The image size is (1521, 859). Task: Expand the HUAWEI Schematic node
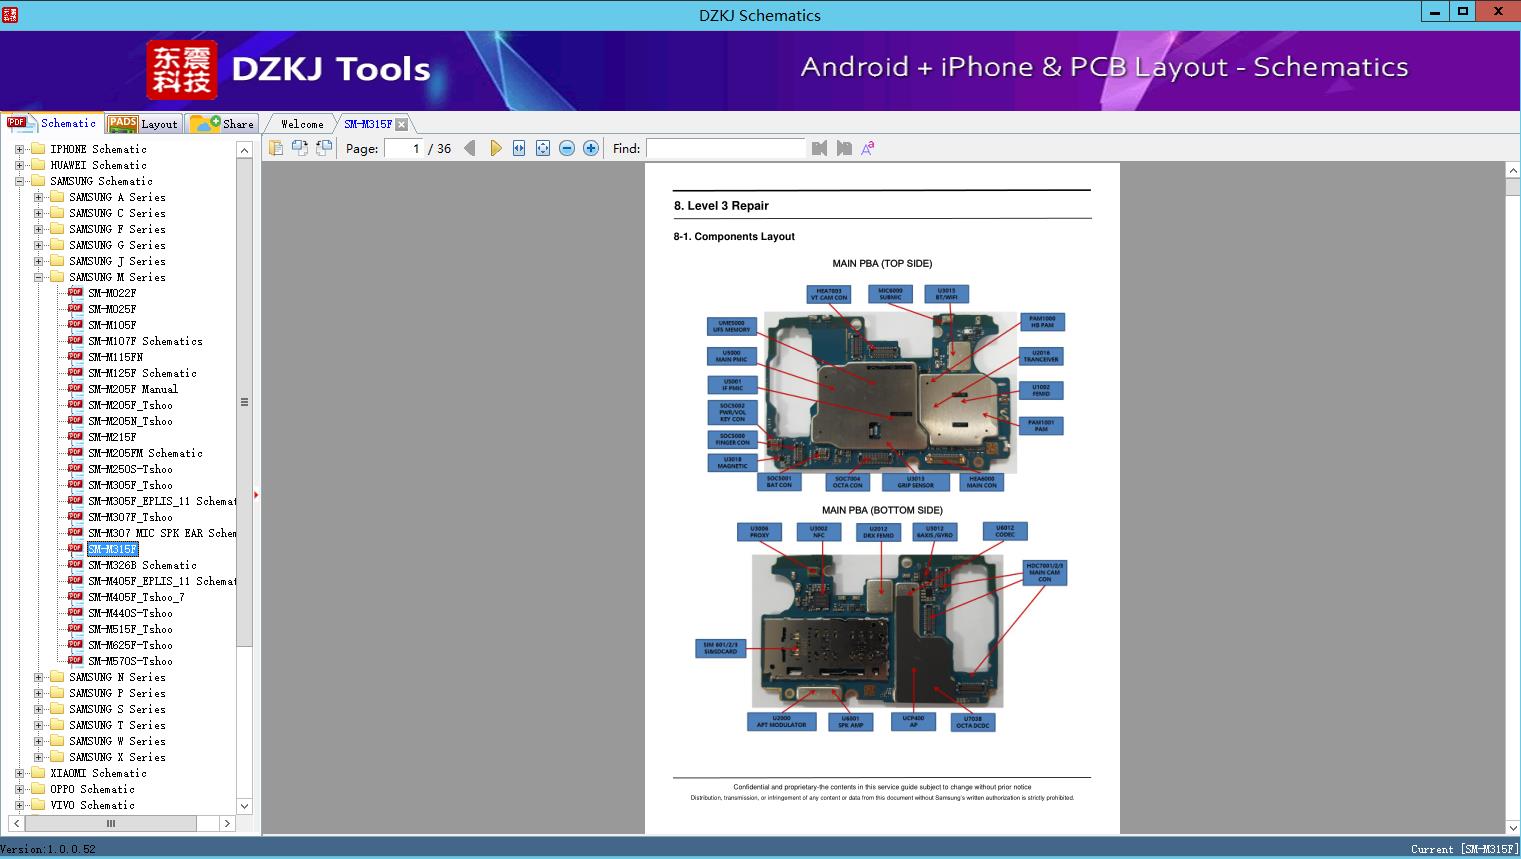[19, 165]
